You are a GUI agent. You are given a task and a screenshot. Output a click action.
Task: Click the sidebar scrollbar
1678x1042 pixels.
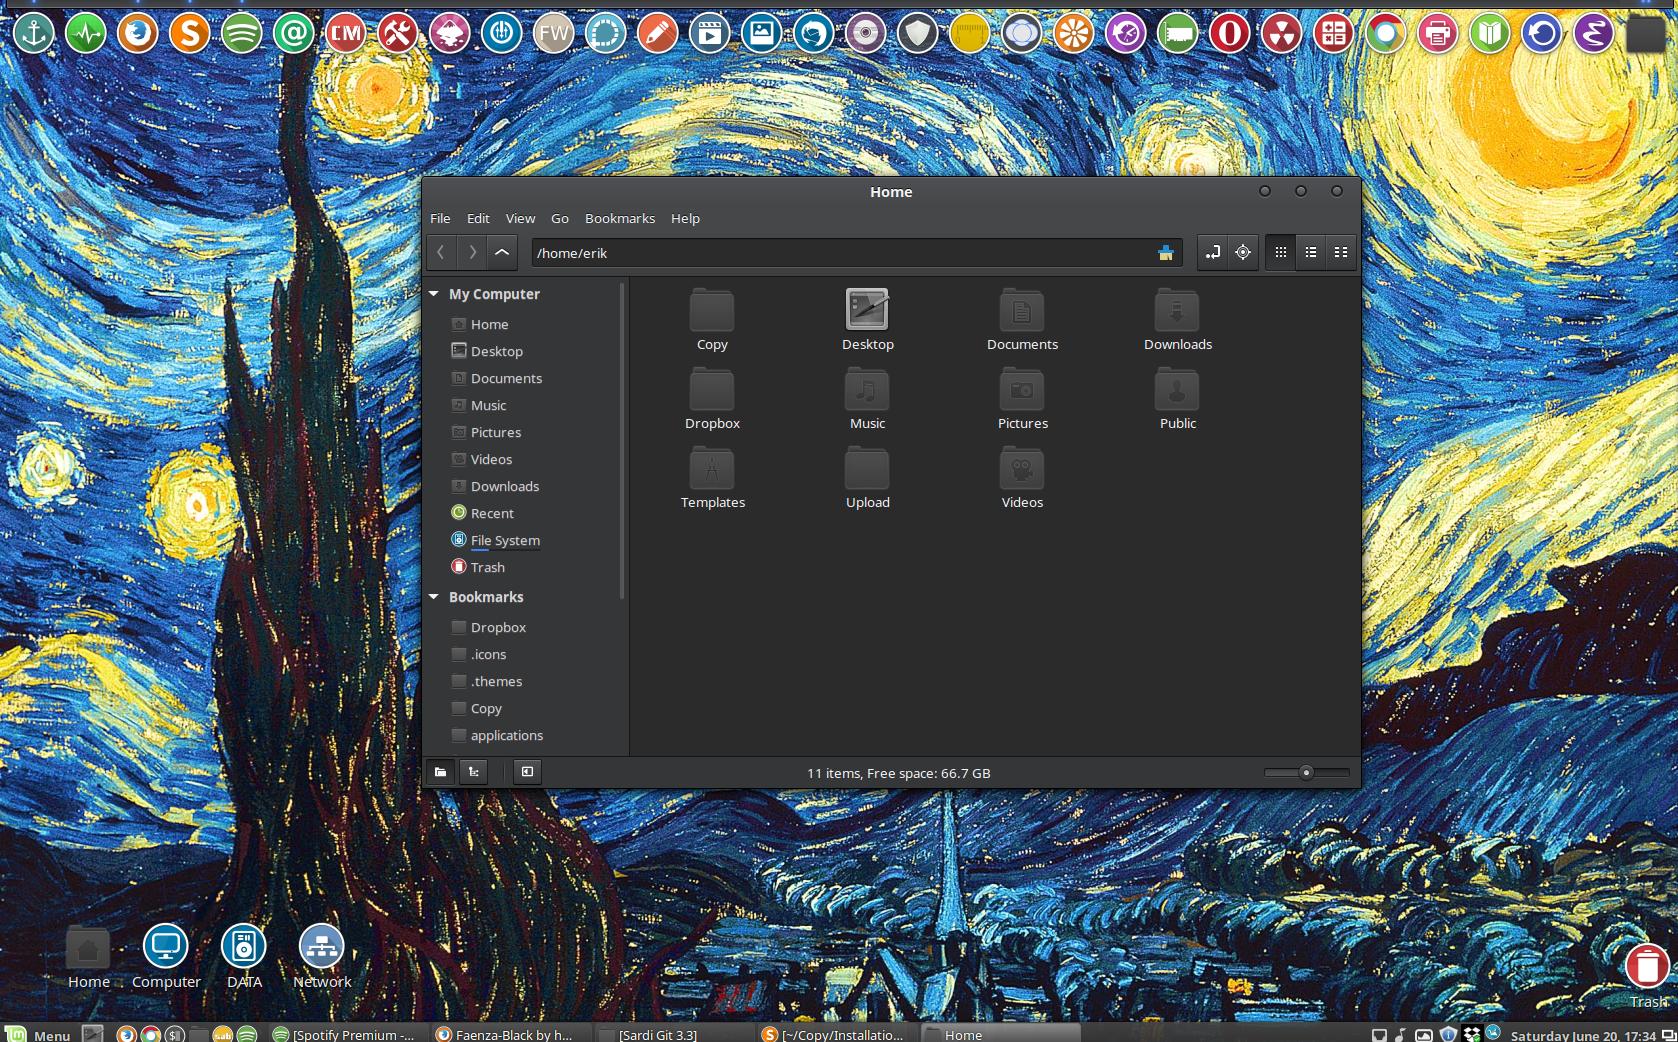(x=622, y=440)
